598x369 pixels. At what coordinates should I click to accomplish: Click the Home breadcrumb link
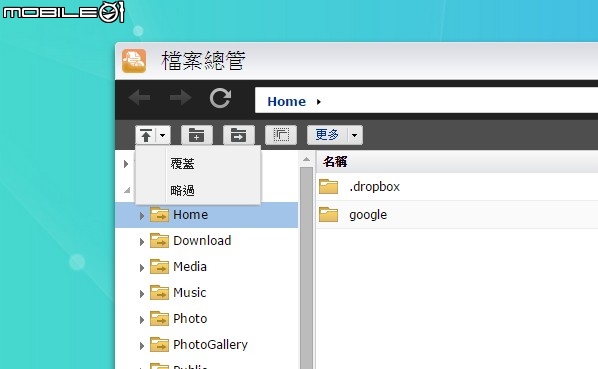[x=286, y=101]
